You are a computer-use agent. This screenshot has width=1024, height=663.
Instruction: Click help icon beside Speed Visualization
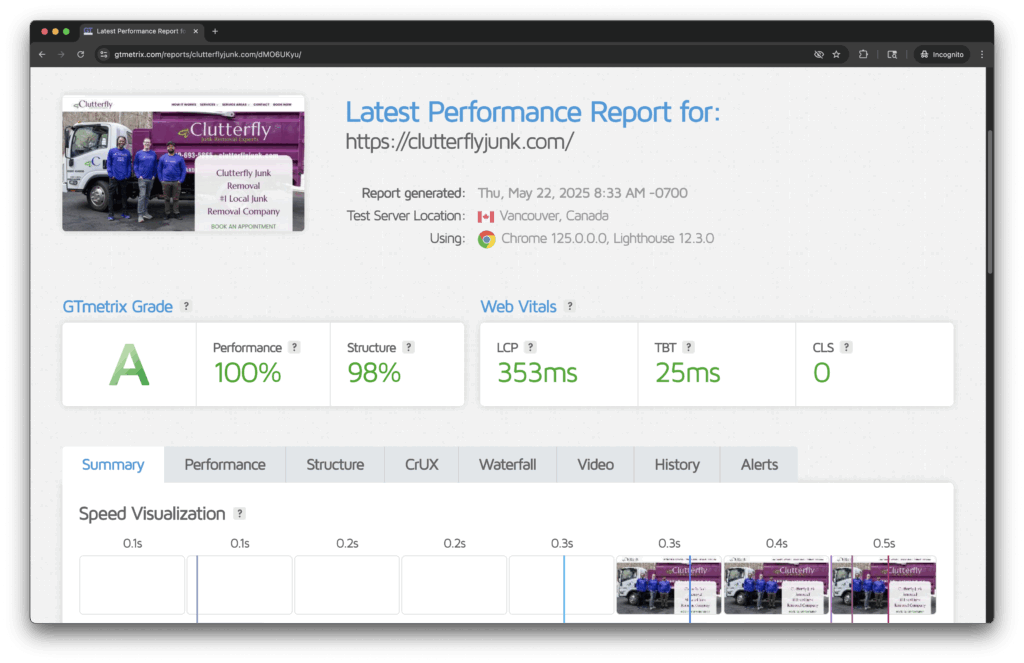coord(240,513)
